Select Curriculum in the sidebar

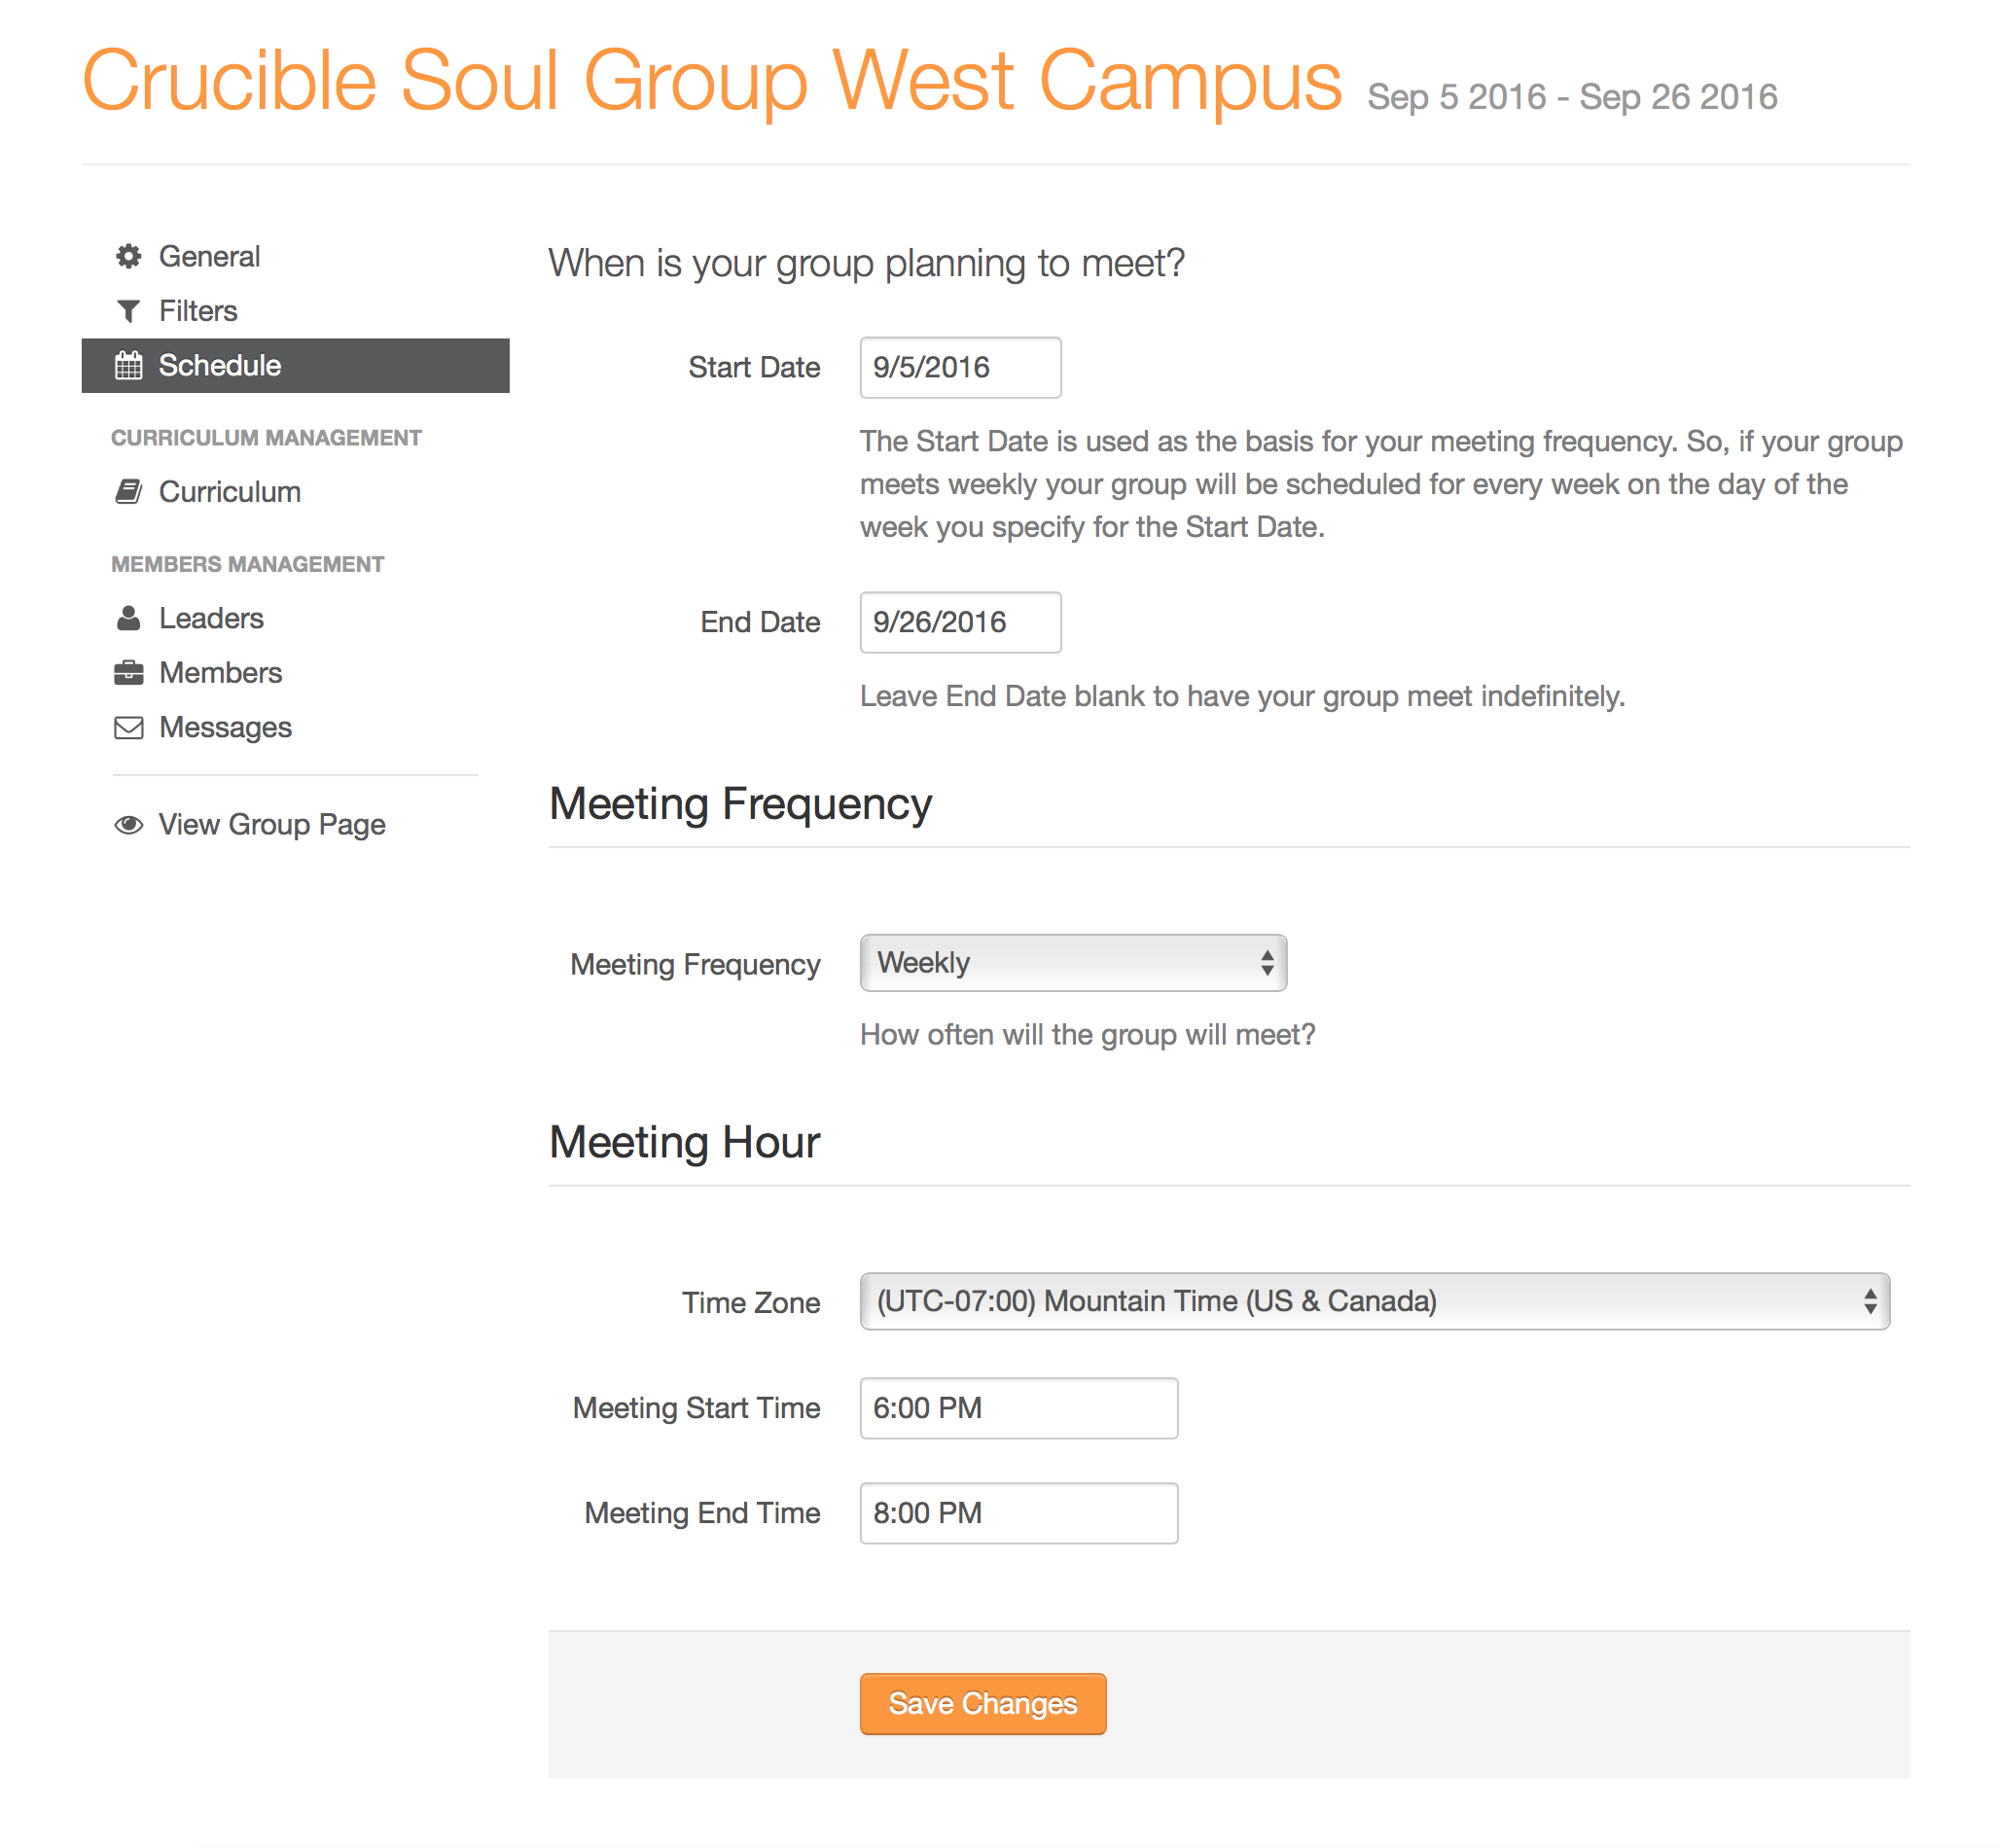229,492
